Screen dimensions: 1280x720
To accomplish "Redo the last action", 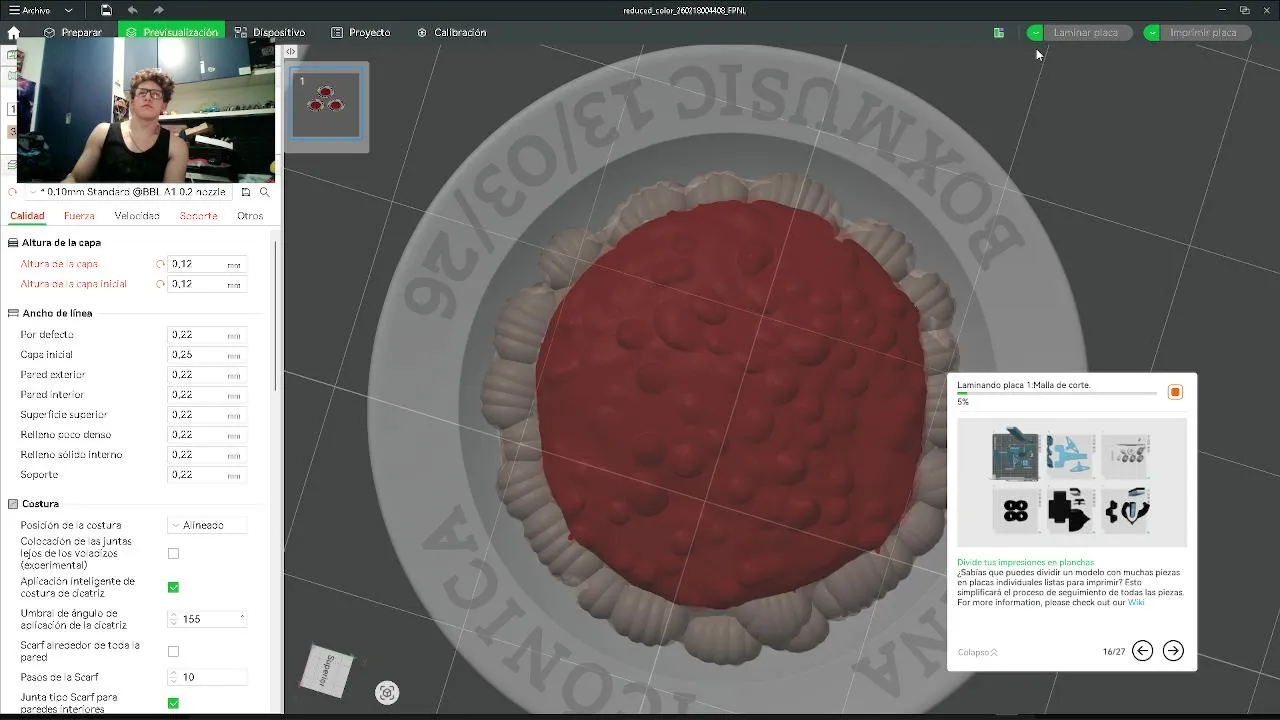I will point(159,10).
